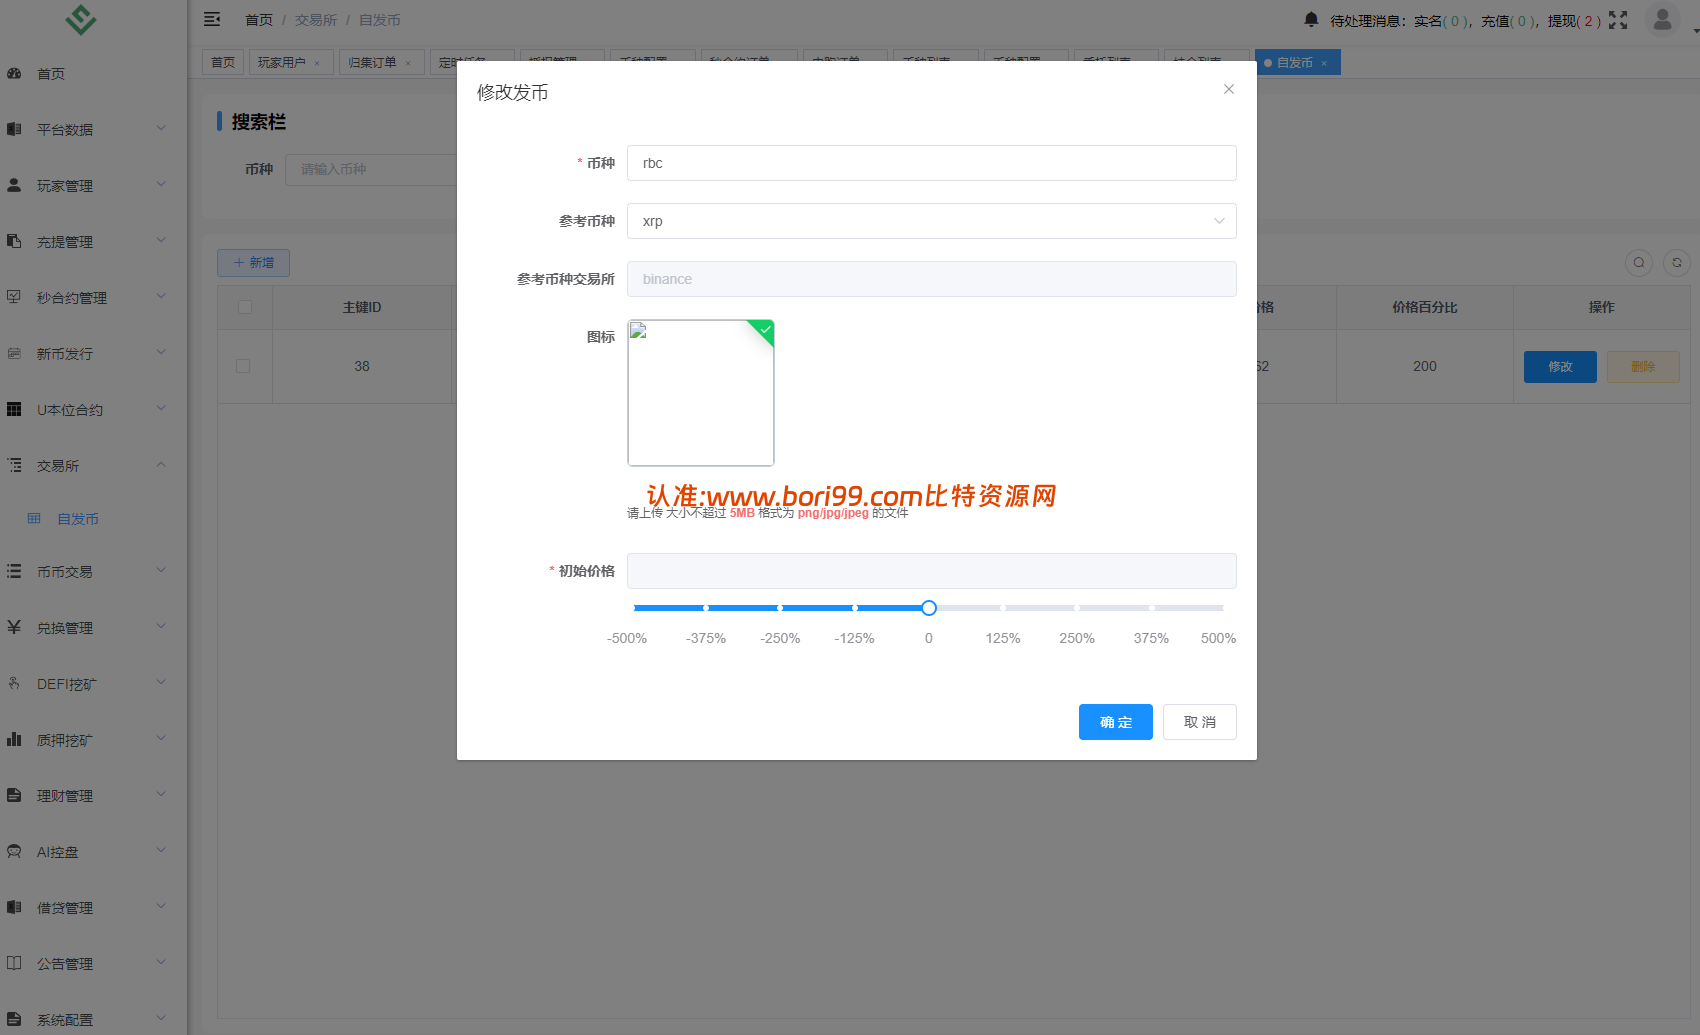
Task: Click the 价格百分比 column header
Action: 1424,307
